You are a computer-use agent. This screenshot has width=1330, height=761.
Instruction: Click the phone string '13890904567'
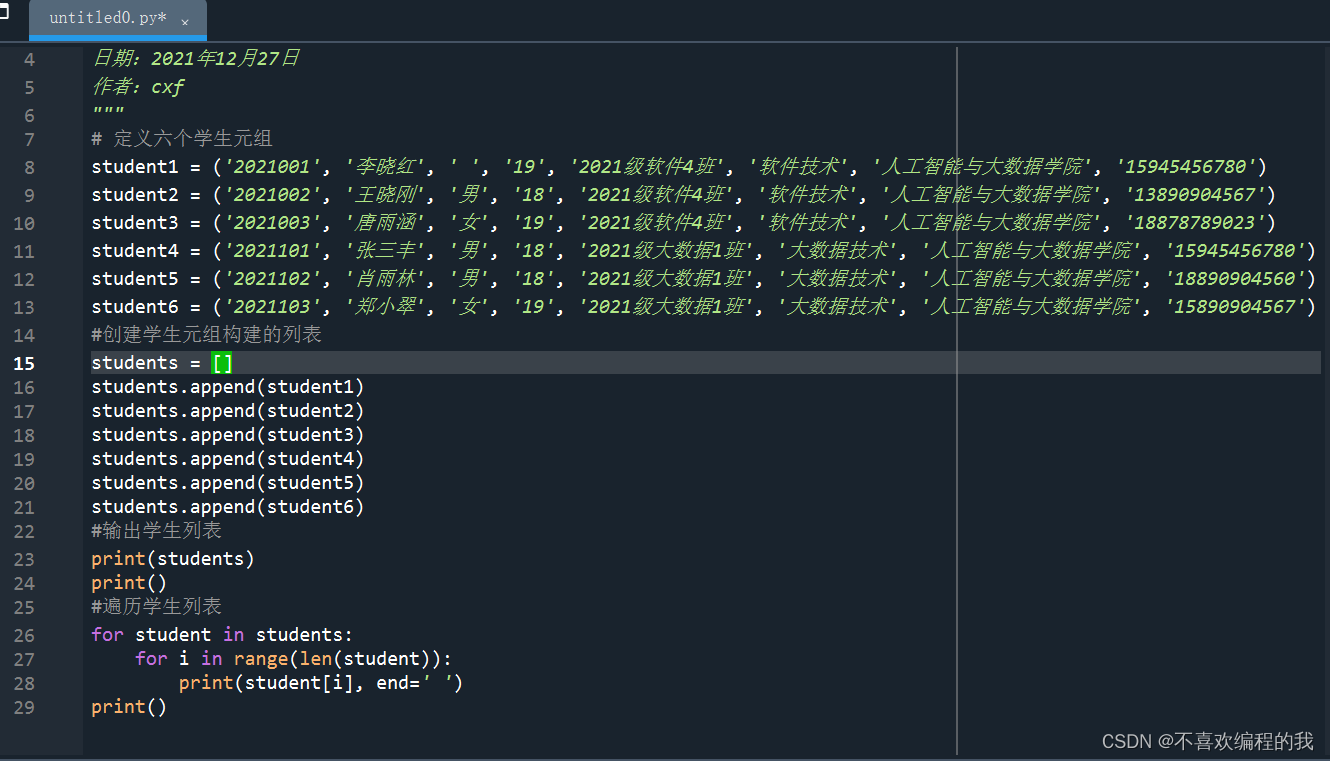(x=1197, y=194)
